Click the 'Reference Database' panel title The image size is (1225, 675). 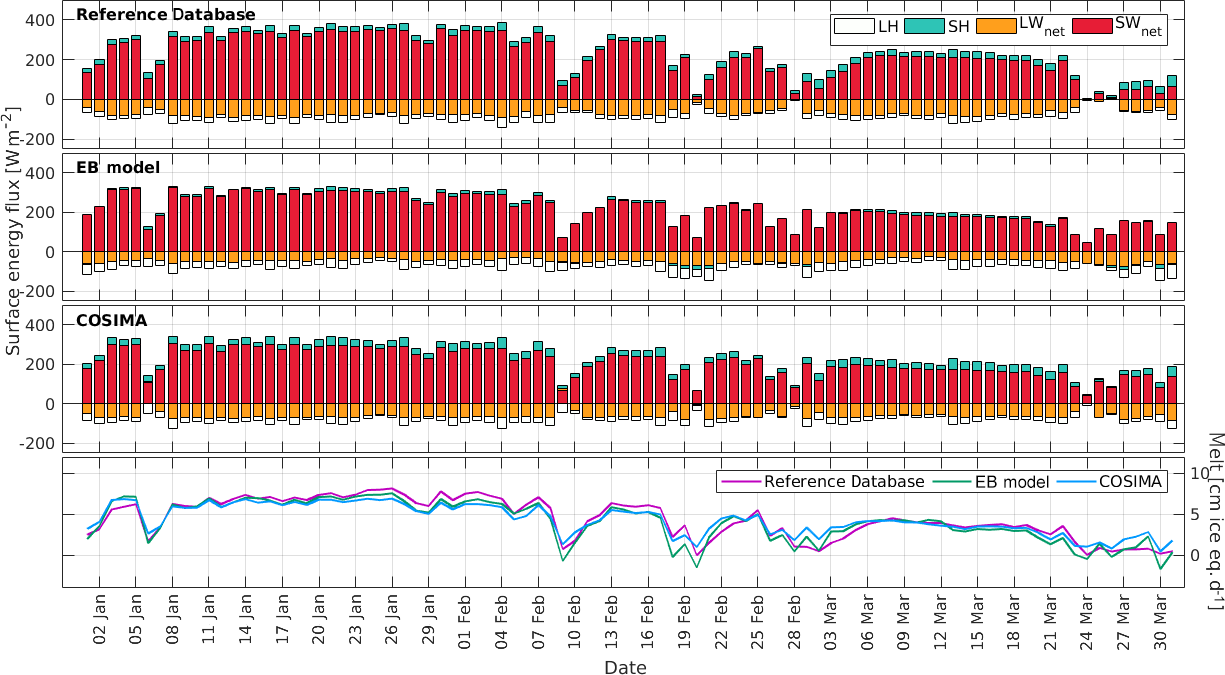coord(165,15)
